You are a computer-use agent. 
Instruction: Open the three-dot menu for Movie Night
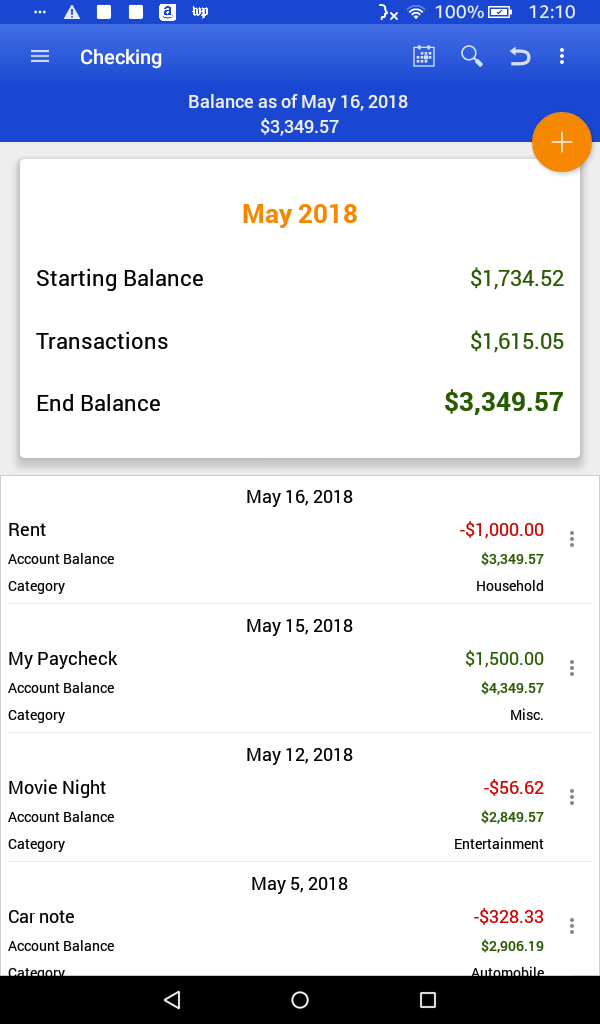[x=571, y=797]
